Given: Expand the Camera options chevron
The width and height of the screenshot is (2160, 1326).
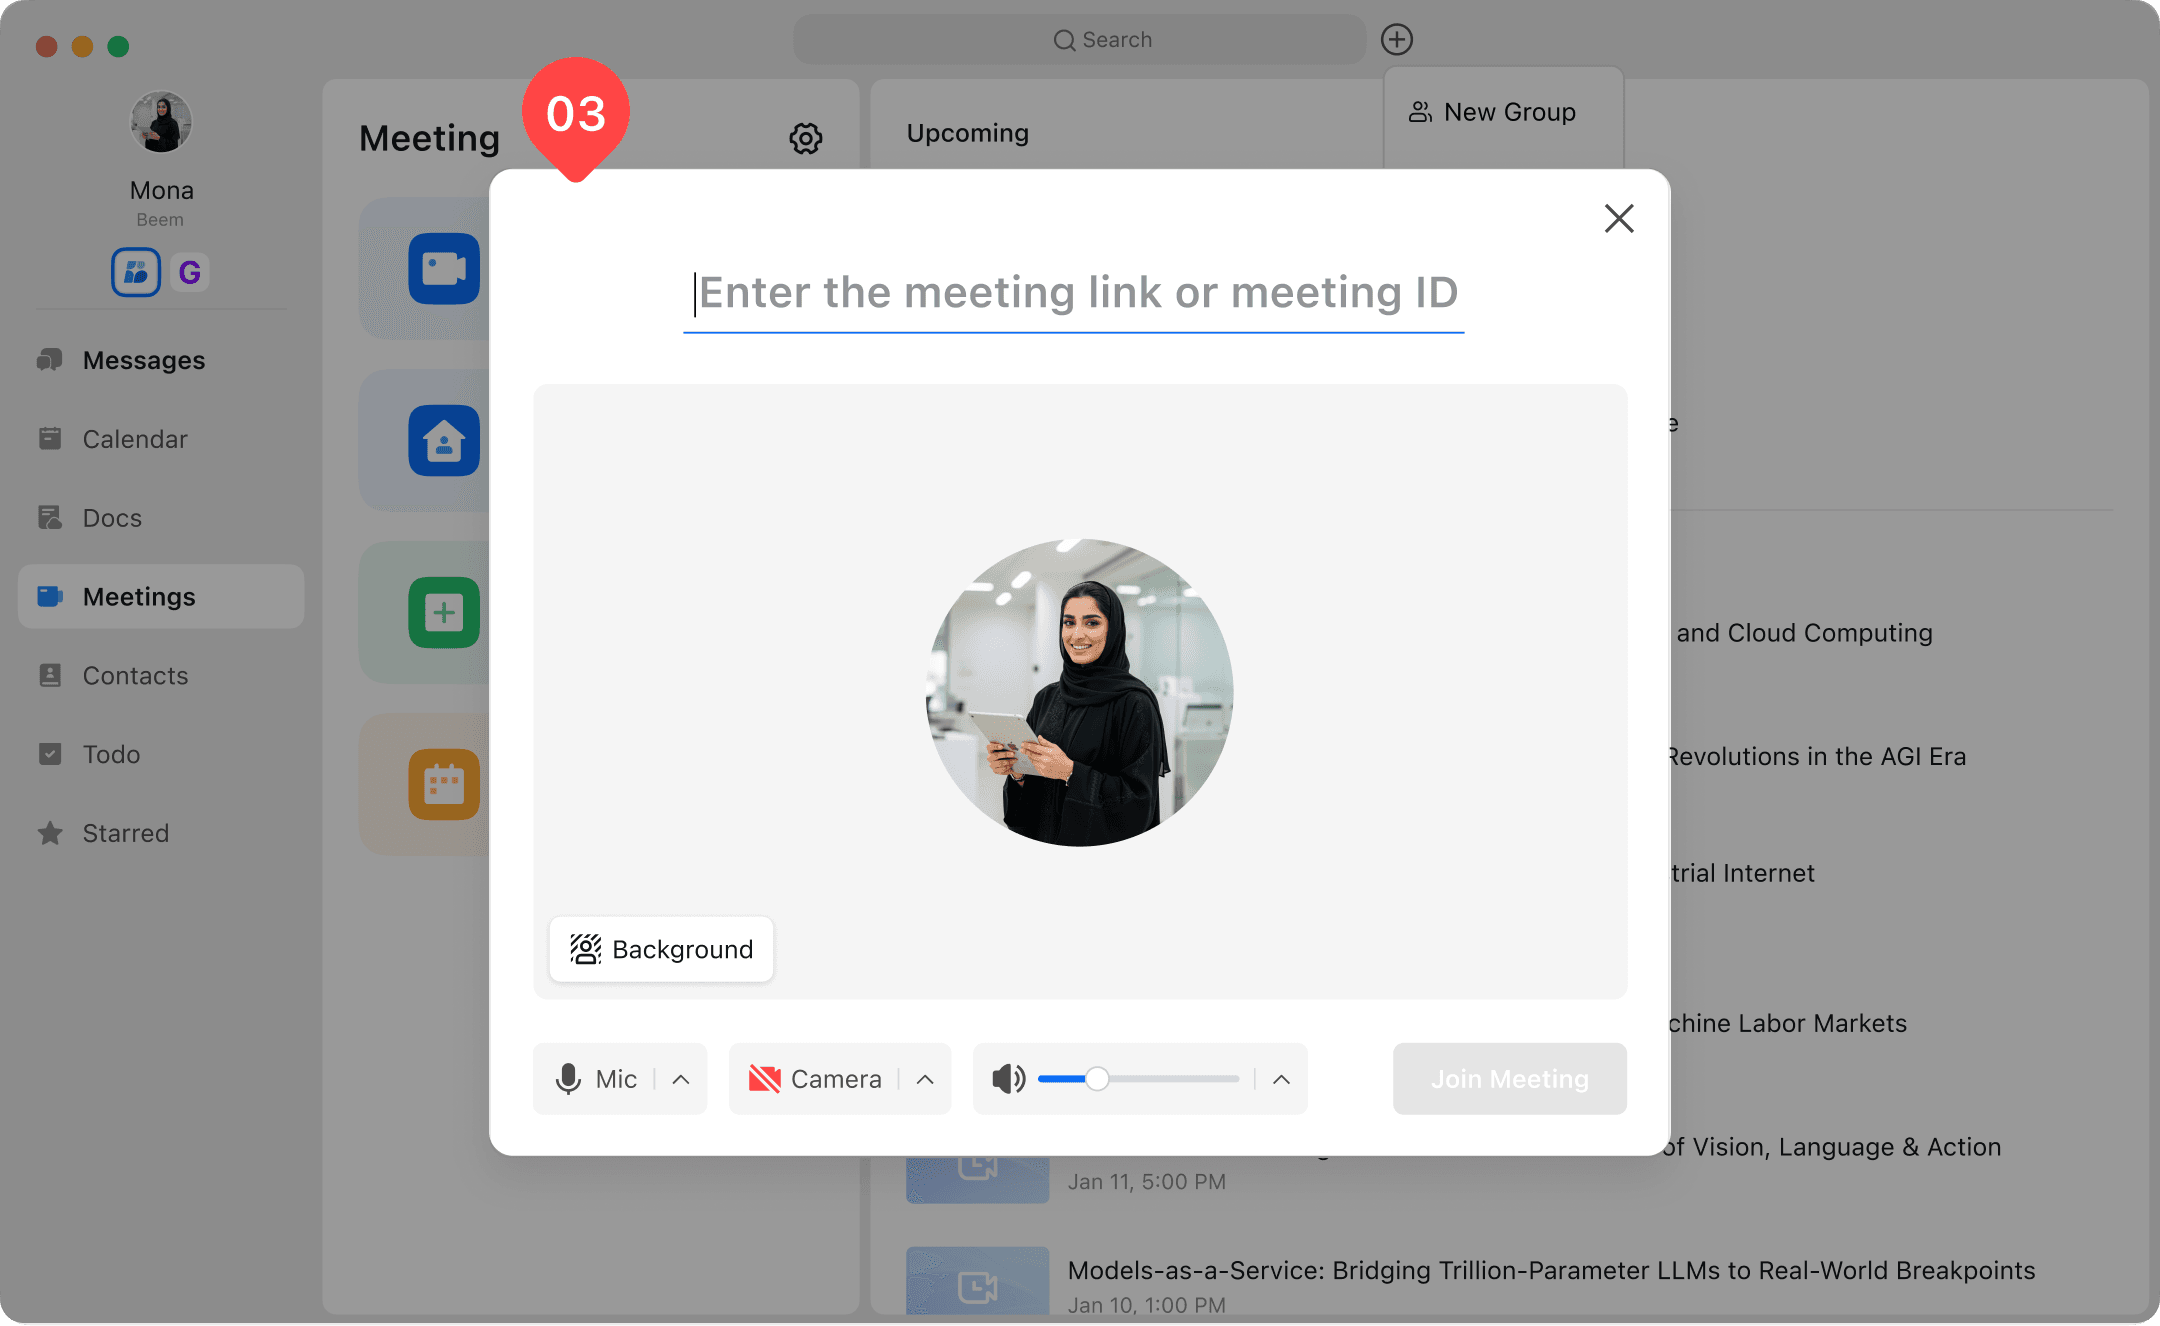Looking at the screenshot, I should click(x=925, y=1079).
